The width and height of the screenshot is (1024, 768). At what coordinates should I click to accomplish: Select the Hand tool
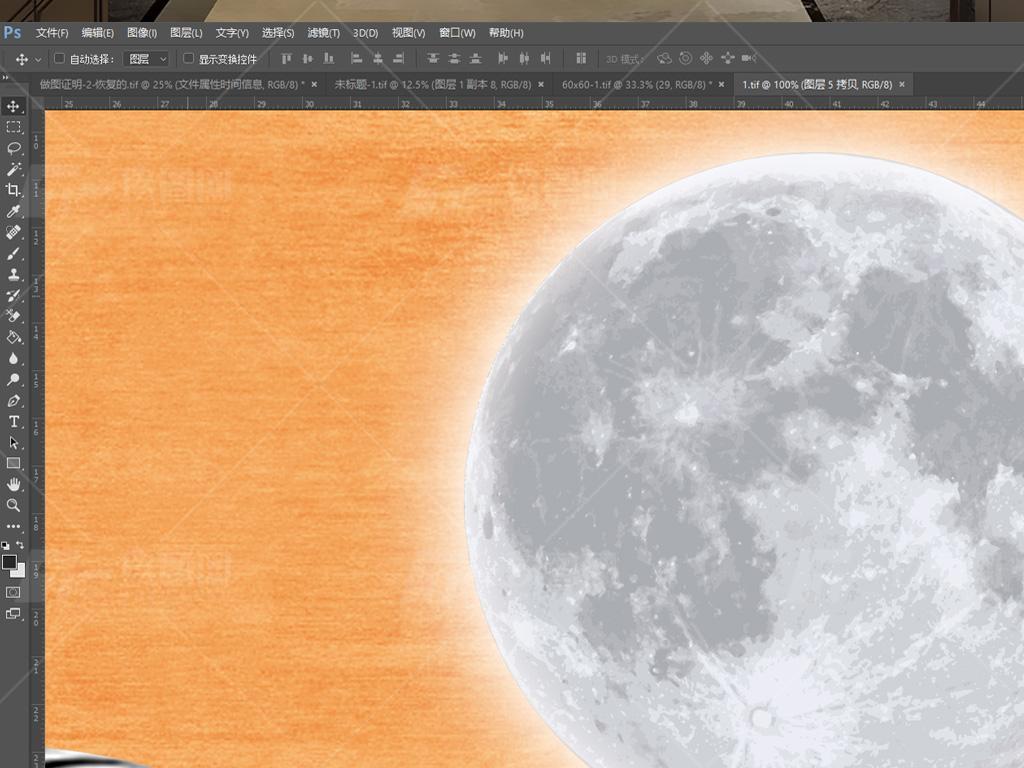coord(13,485)
